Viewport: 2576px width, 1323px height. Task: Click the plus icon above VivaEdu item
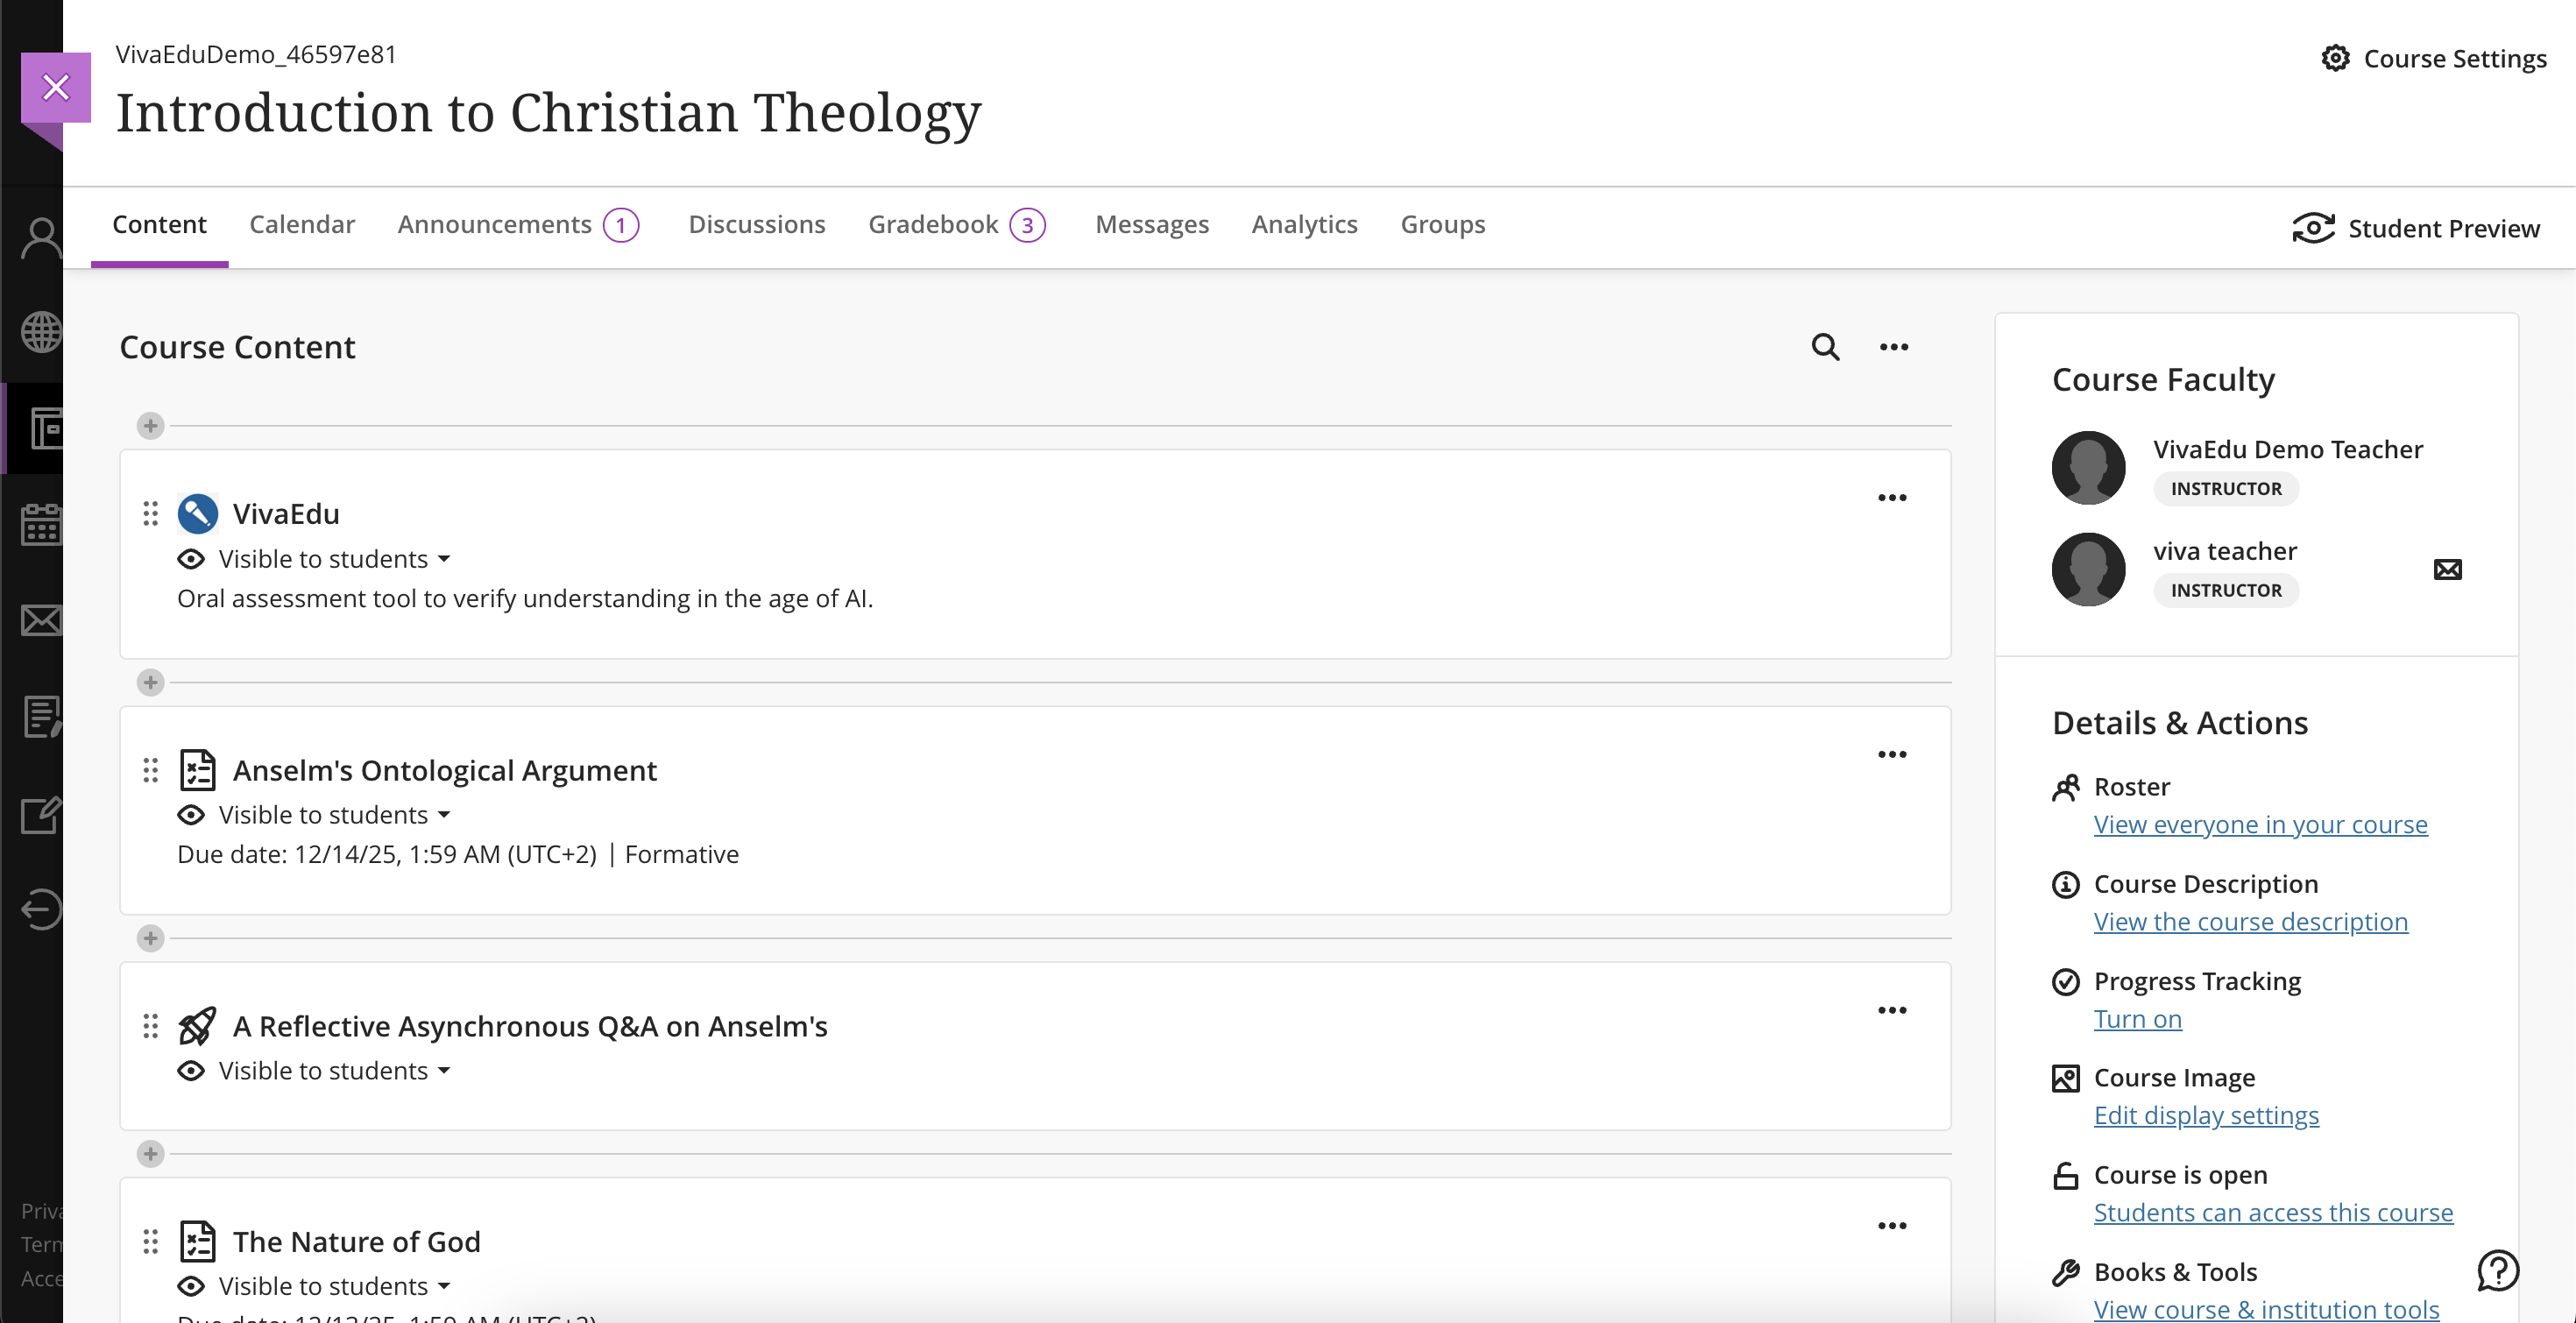150,426
